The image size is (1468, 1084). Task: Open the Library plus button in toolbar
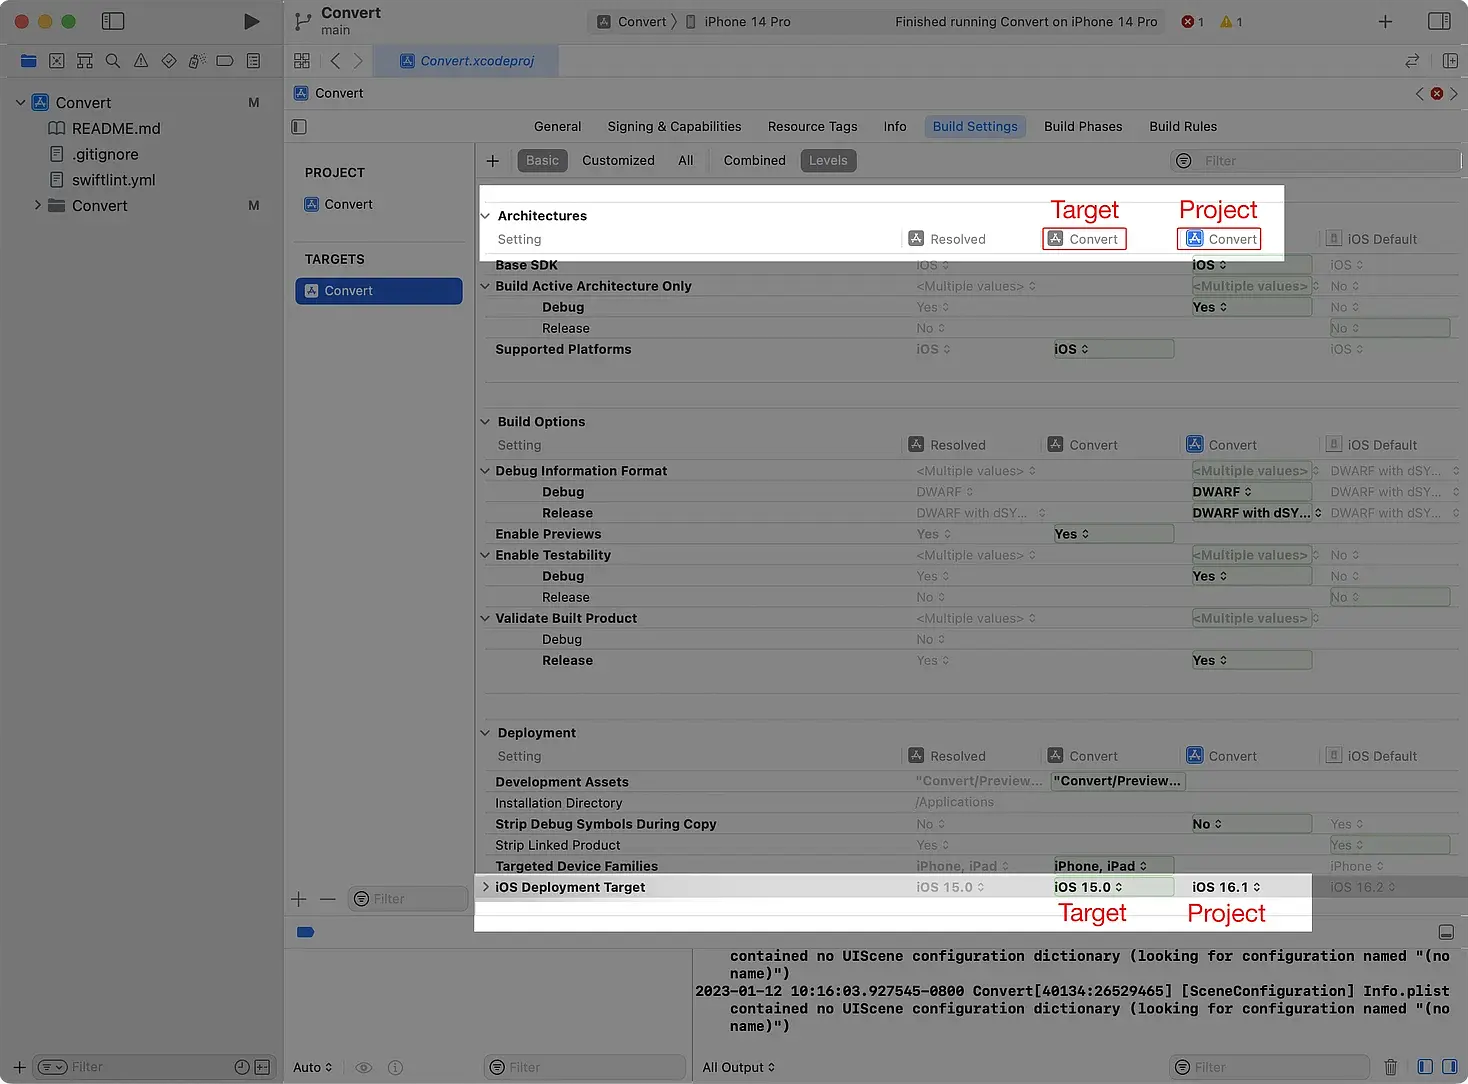(x=1385, y=21)
